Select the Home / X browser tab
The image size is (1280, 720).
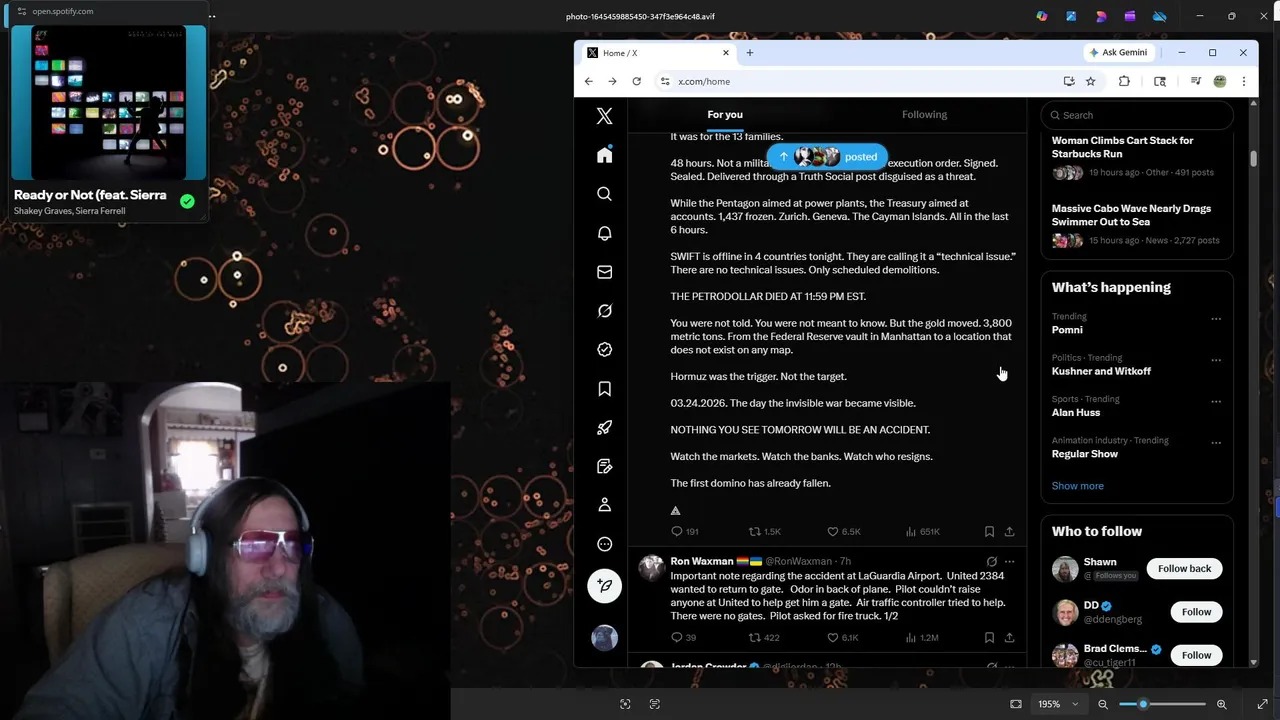point(658,53)
